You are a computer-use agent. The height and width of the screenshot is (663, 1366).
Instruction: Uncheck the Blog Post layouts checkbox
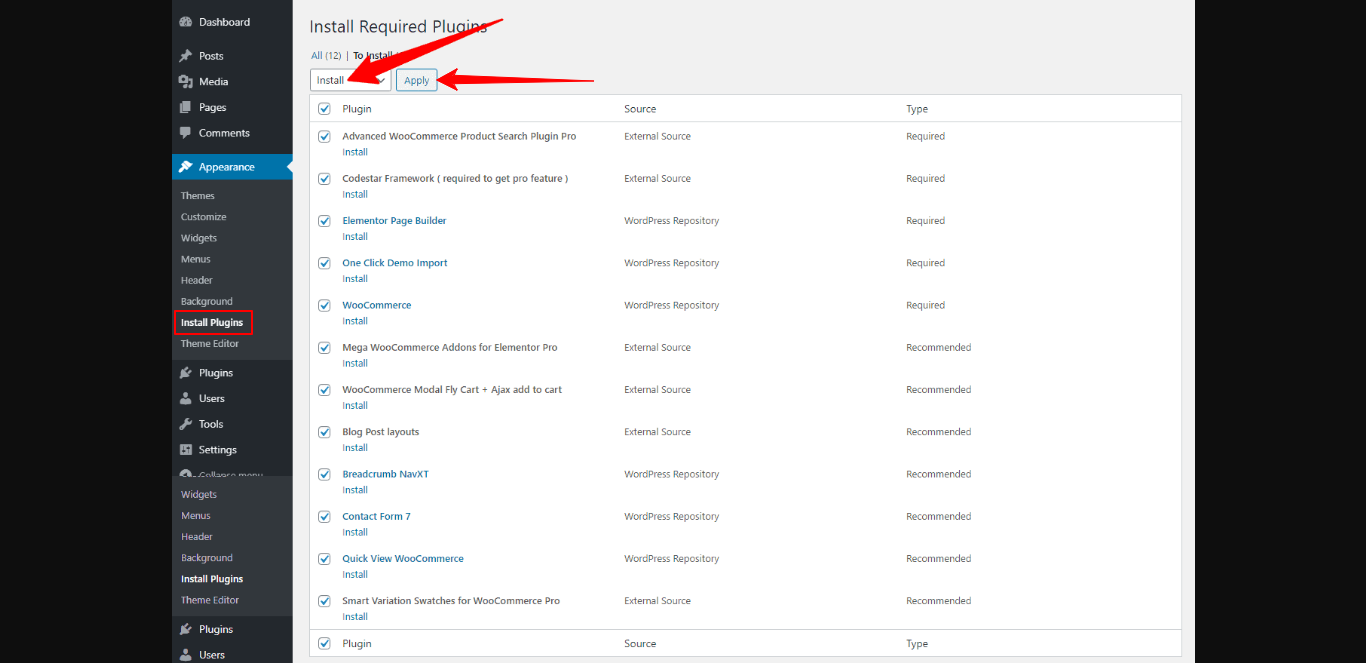click(x=324, y=432)
